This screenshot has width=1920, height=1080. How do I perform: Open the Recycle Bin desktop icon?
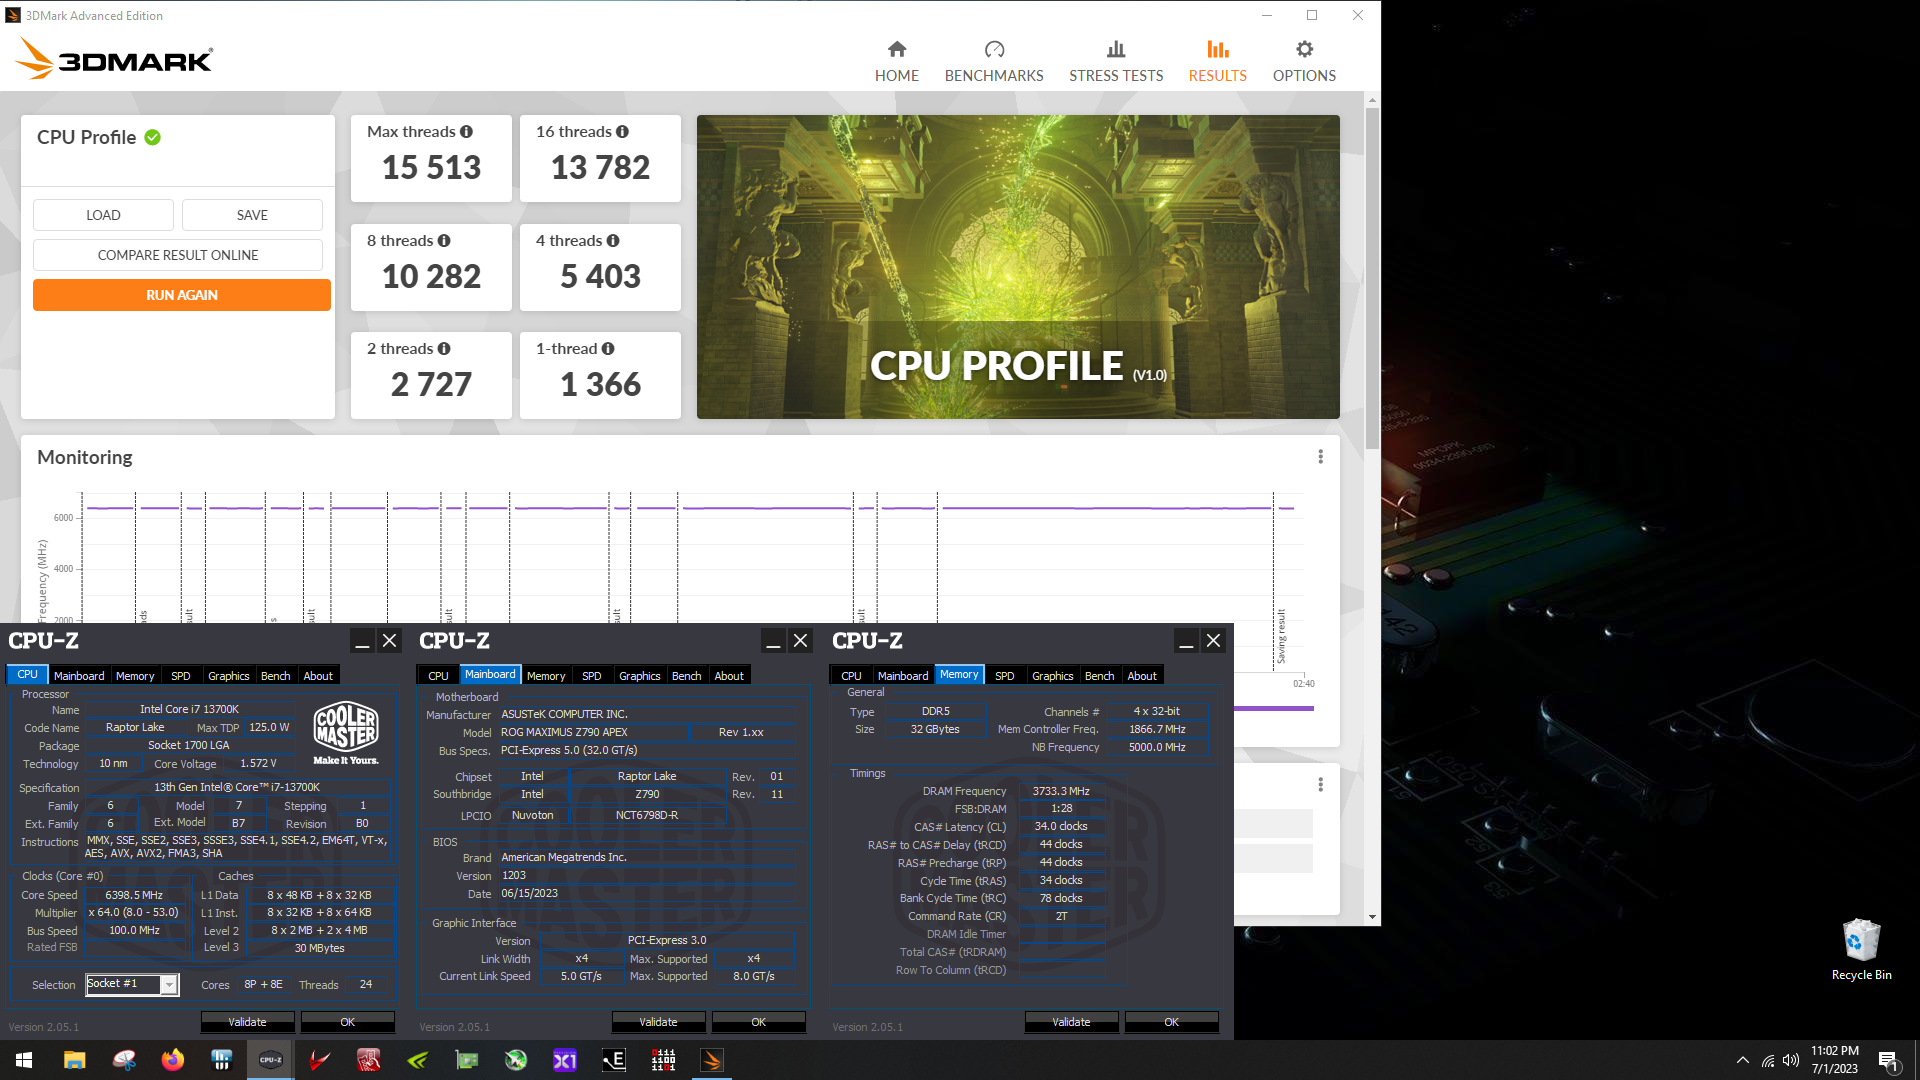pyautogui.click(x=1861, y=950)
